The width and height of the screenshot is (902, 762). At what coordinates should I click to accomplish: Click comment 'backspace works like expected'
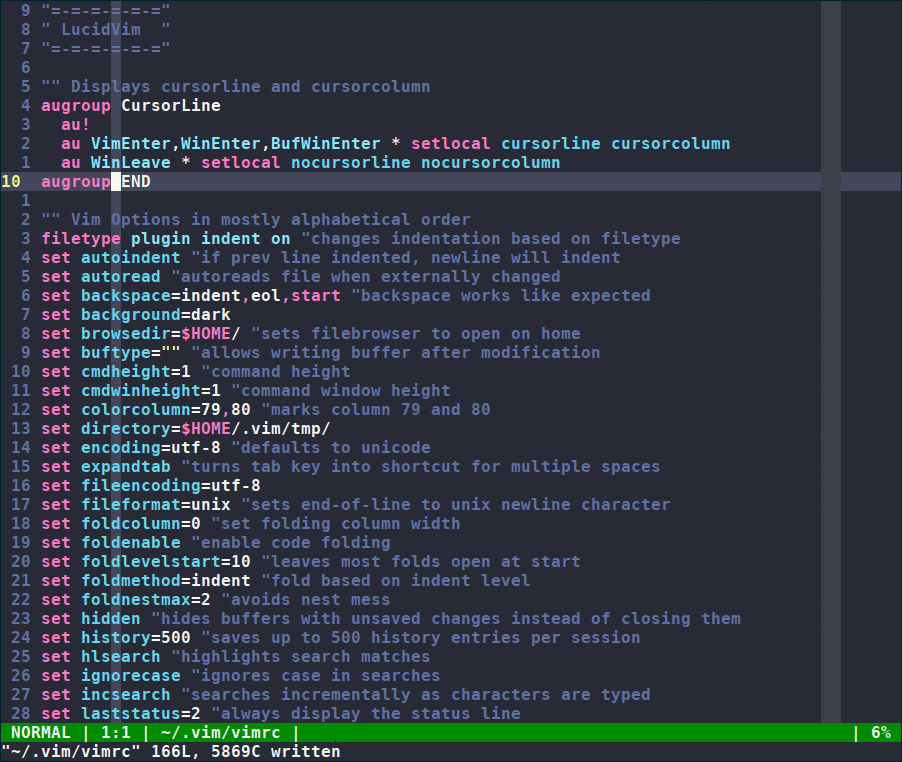click(500, 295)
